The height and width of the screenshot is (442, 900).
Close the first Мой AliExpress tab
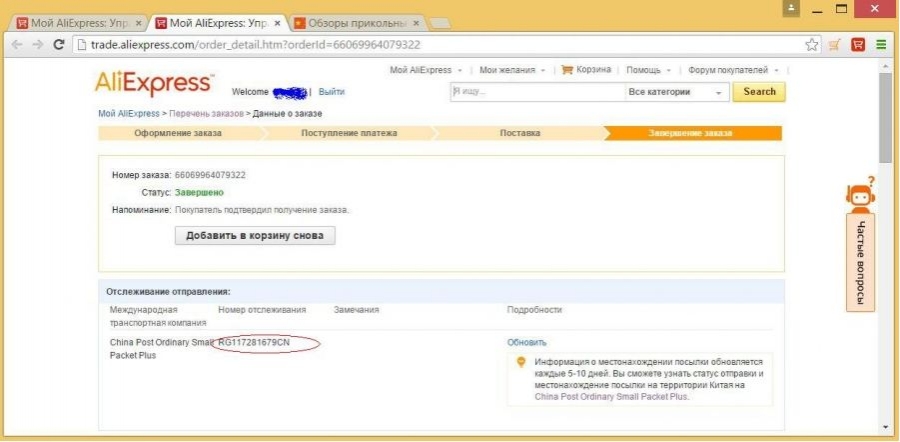pyautogui.click(x=138, y=24)
